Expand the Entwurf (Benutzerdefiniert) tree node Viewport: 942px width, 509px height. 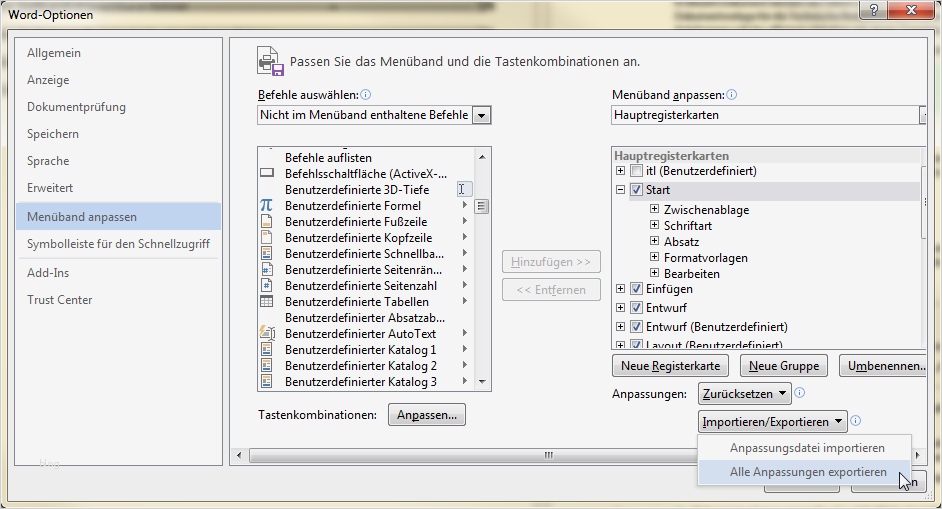[621, 327]
